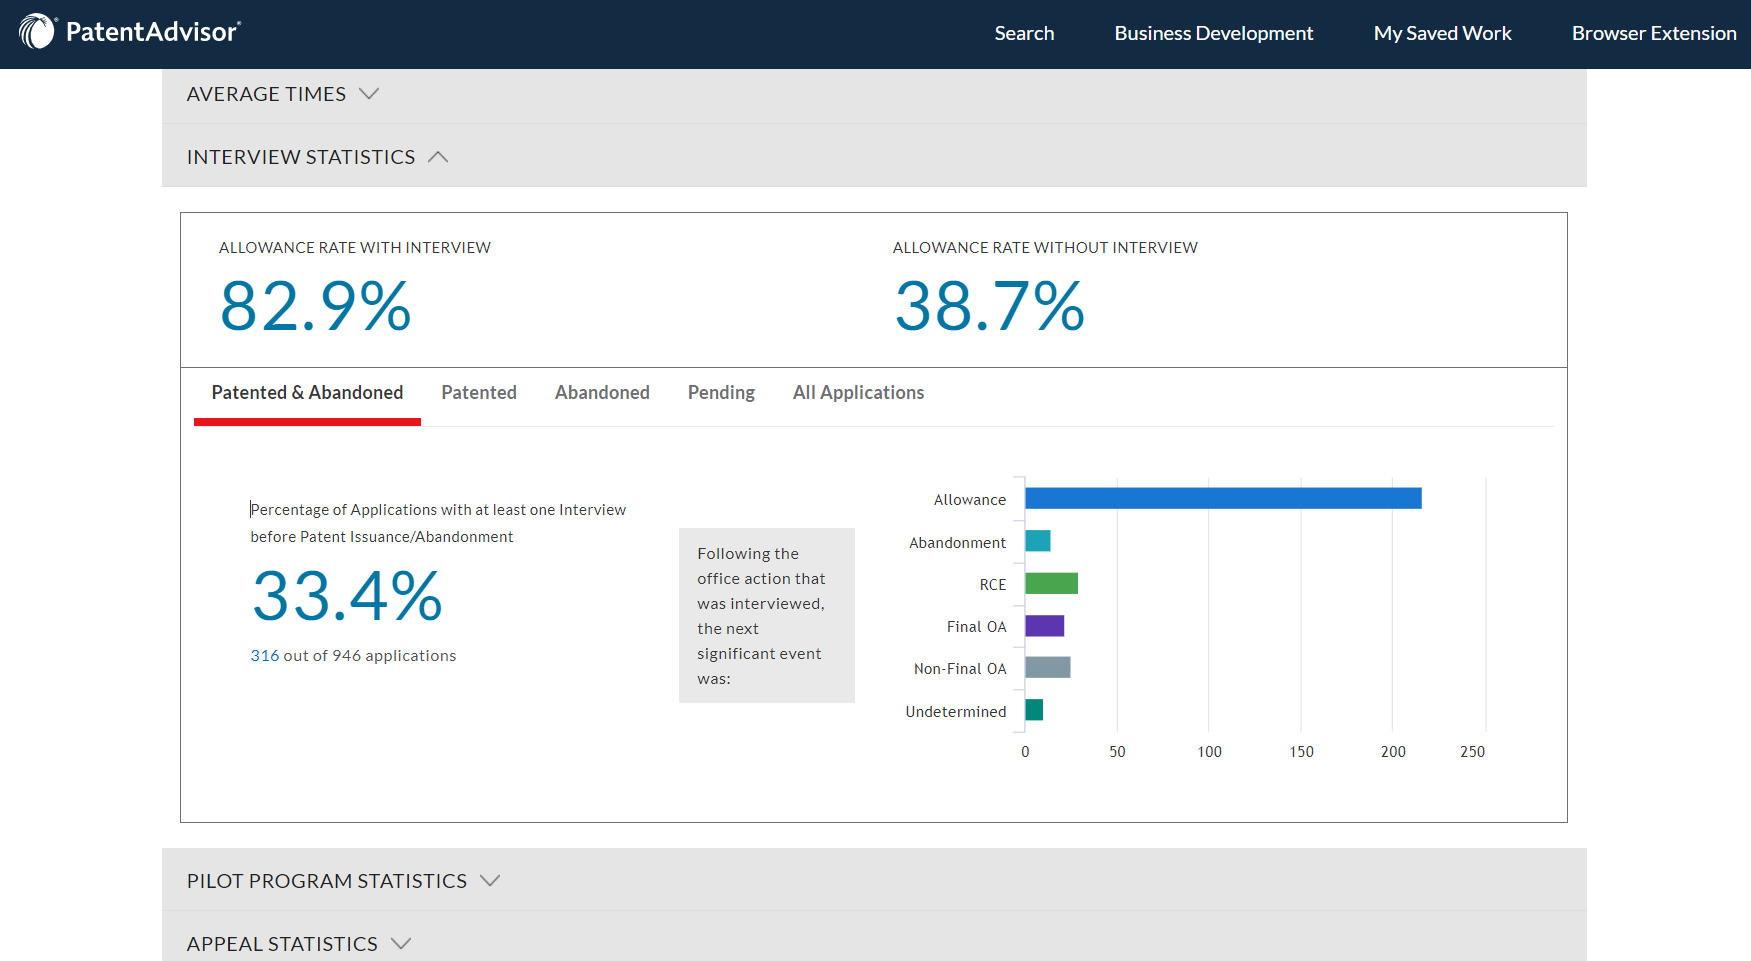Image resolution: width=1751 pixels, height=961 pixels.
Task: Click the blue Allowance bar in chart
Action: tap(1222, 498)
